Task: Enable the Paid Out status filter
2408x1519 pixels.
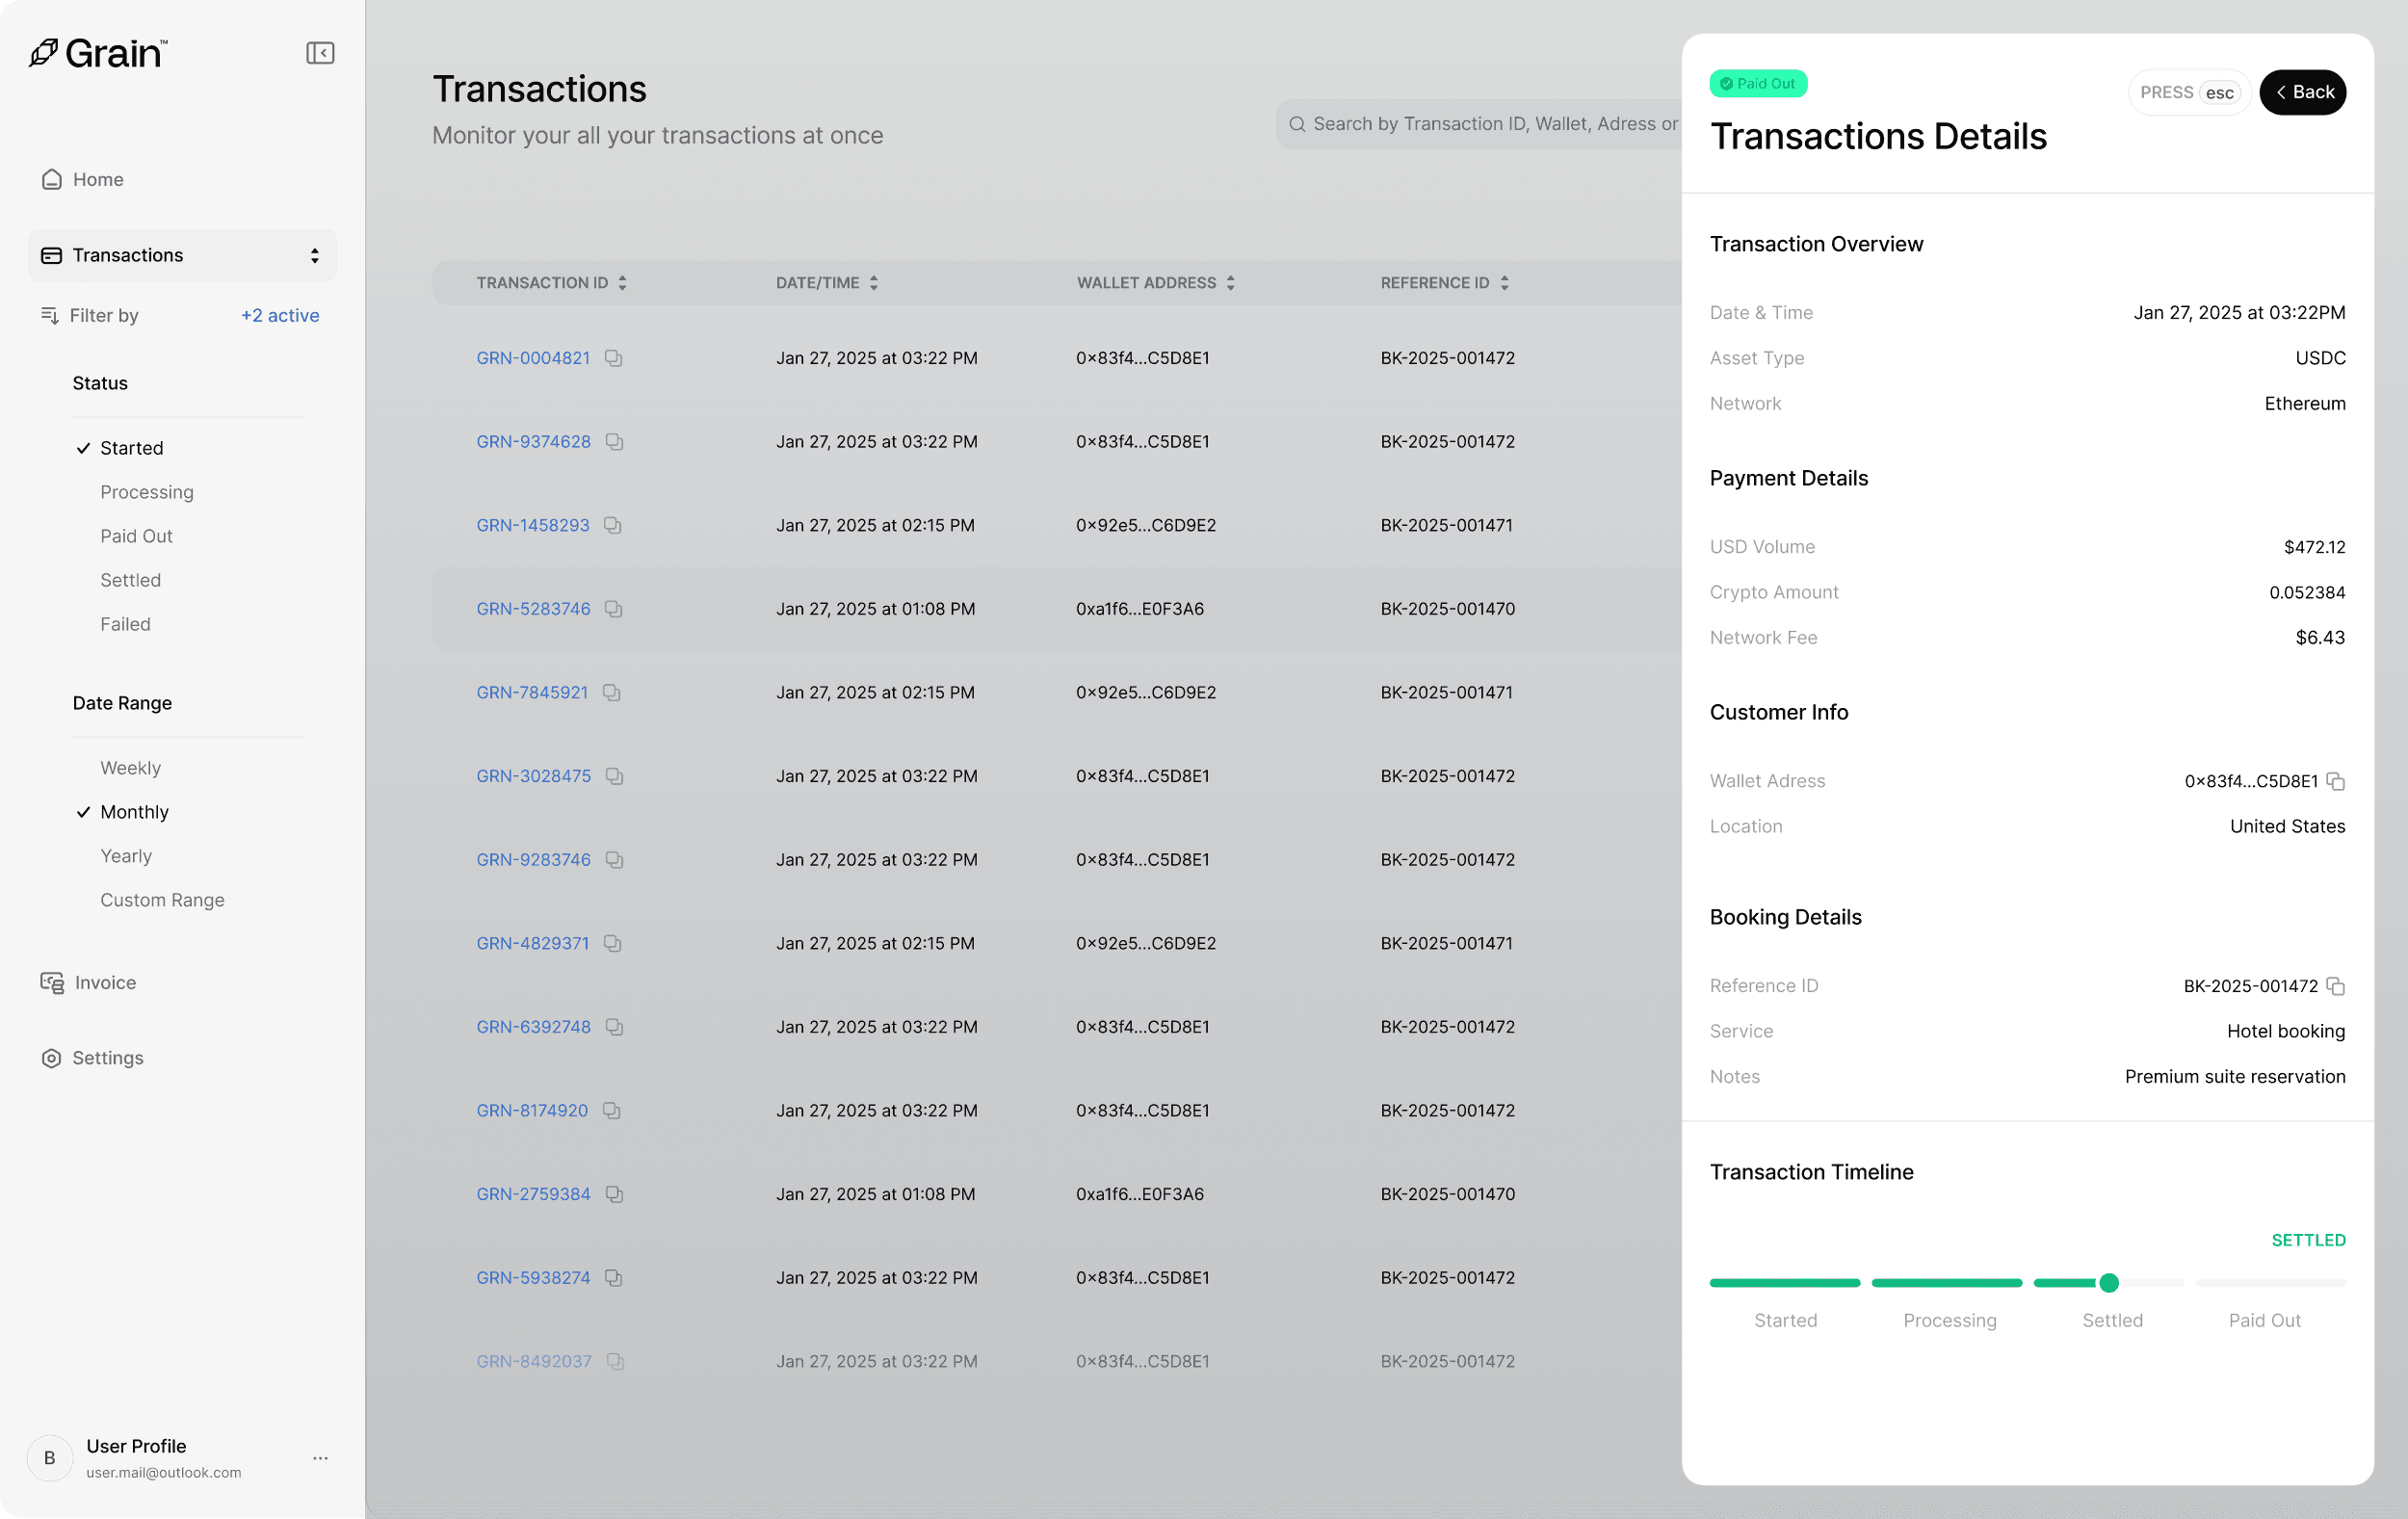Action: [136, 536]
